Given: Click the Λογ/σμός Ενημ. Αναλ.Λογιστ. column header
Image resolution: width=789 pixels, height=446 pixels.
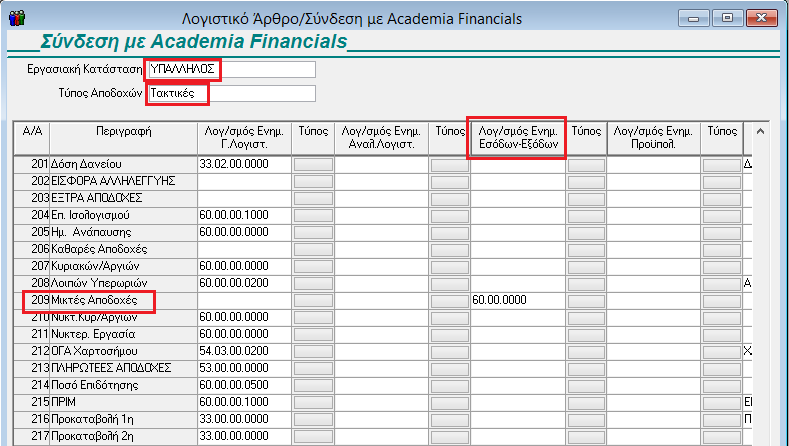Looking at the screenshot, I should pos(382,138).
